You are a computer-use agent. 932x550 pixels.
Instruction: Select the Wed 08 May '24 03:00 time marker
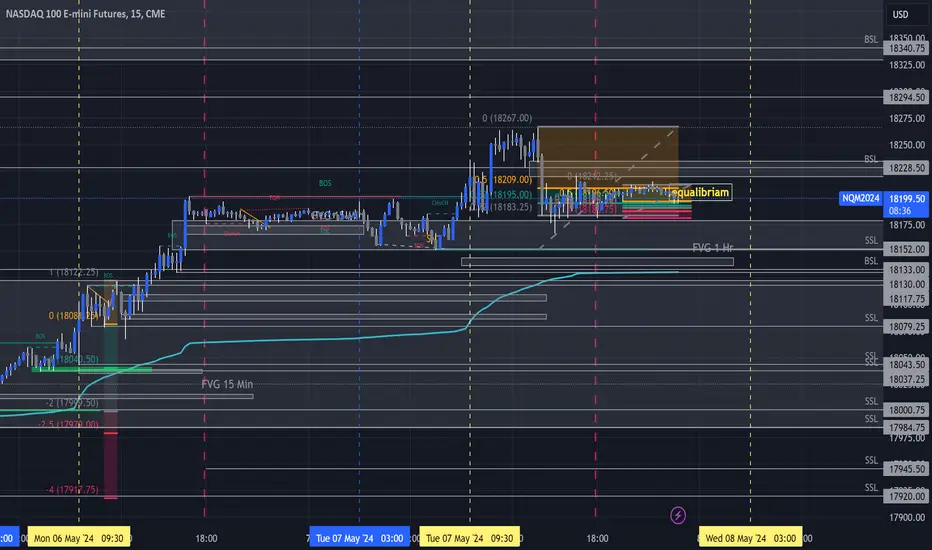point(750,538)
